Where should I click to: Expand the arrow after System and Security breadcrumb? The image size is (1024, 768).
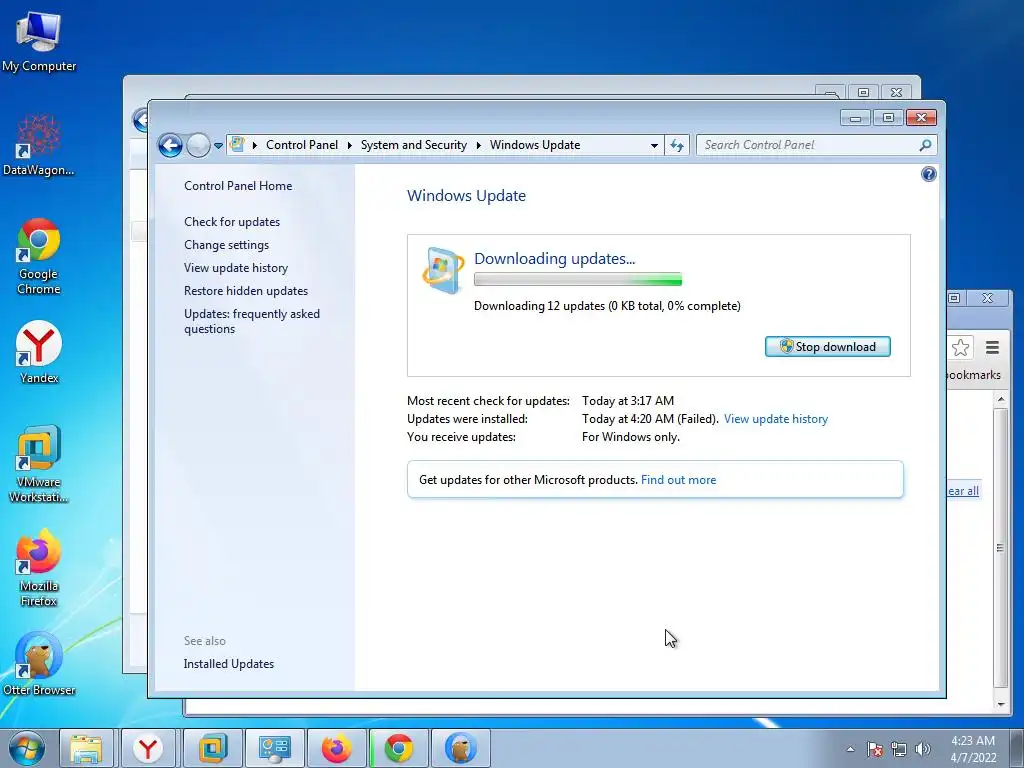(x=478, y=145)
